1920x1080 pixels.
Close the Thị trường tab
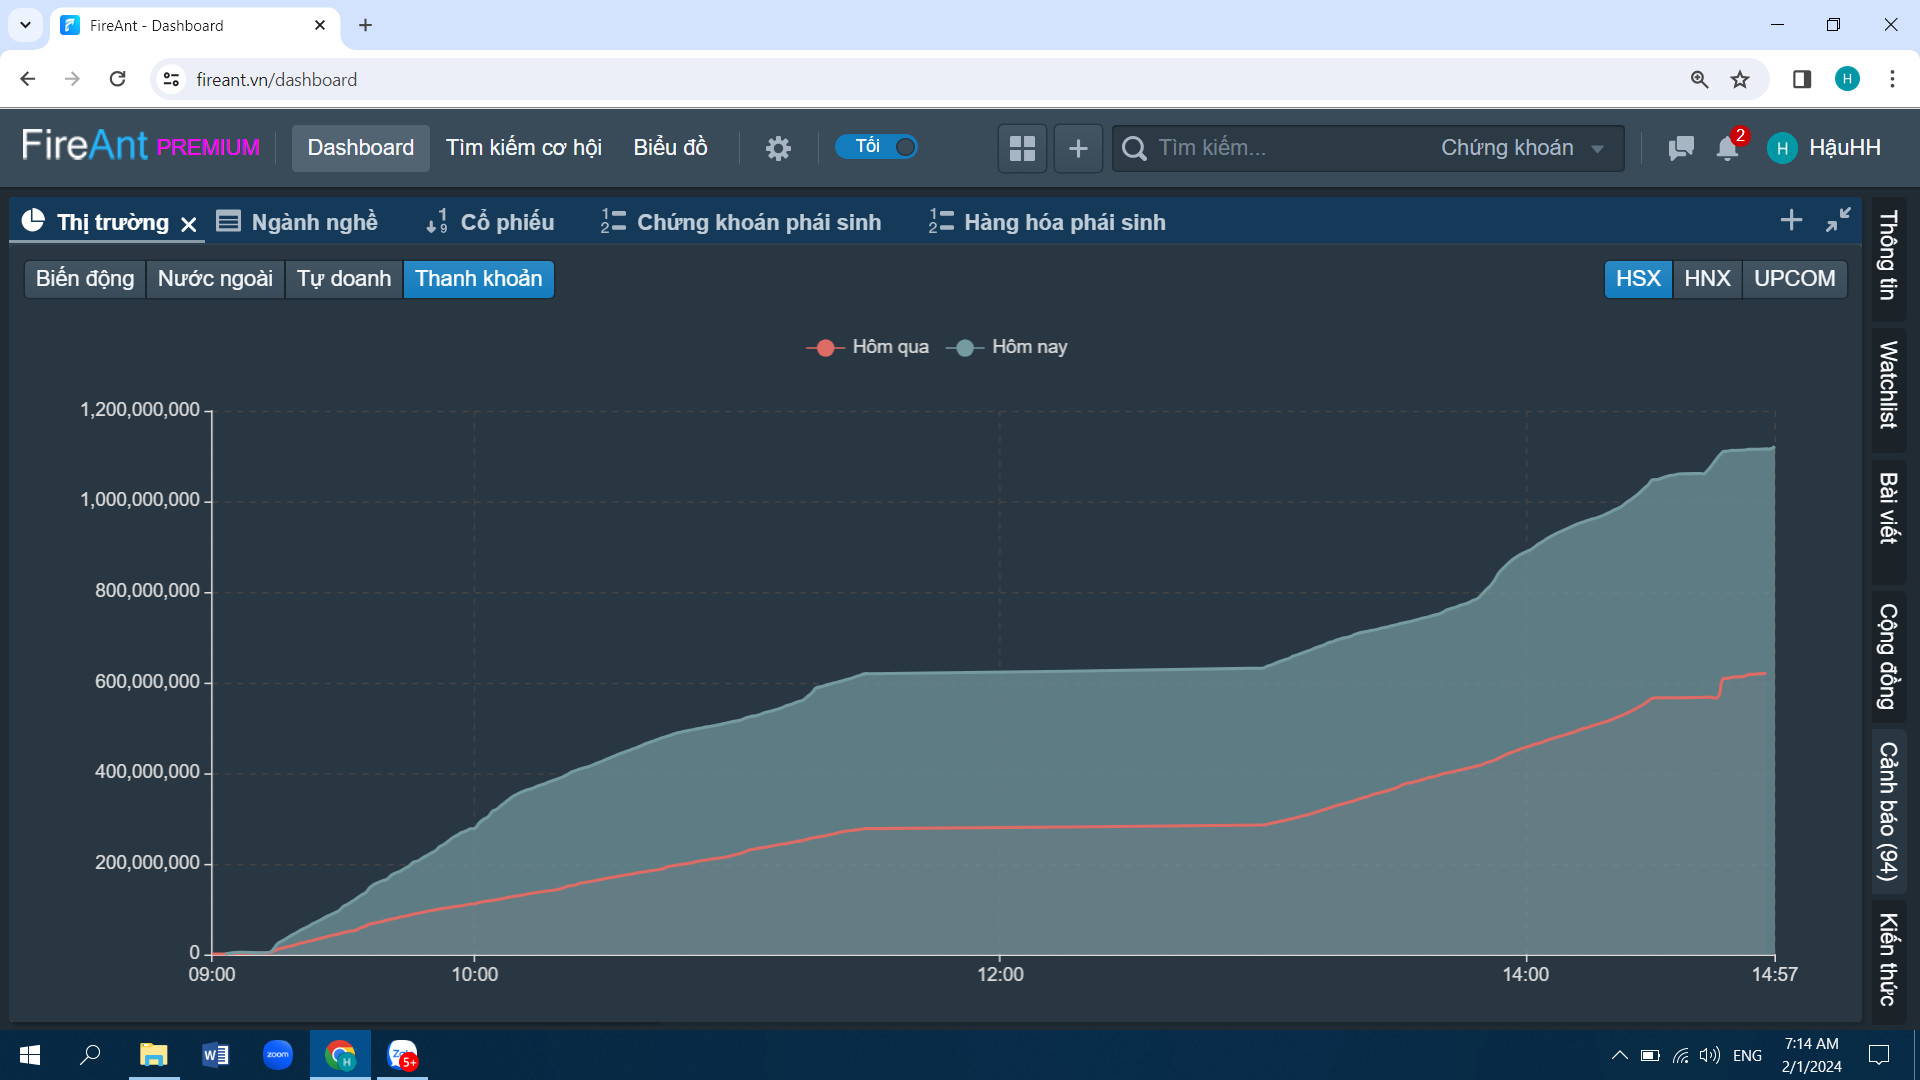[189, 224]
